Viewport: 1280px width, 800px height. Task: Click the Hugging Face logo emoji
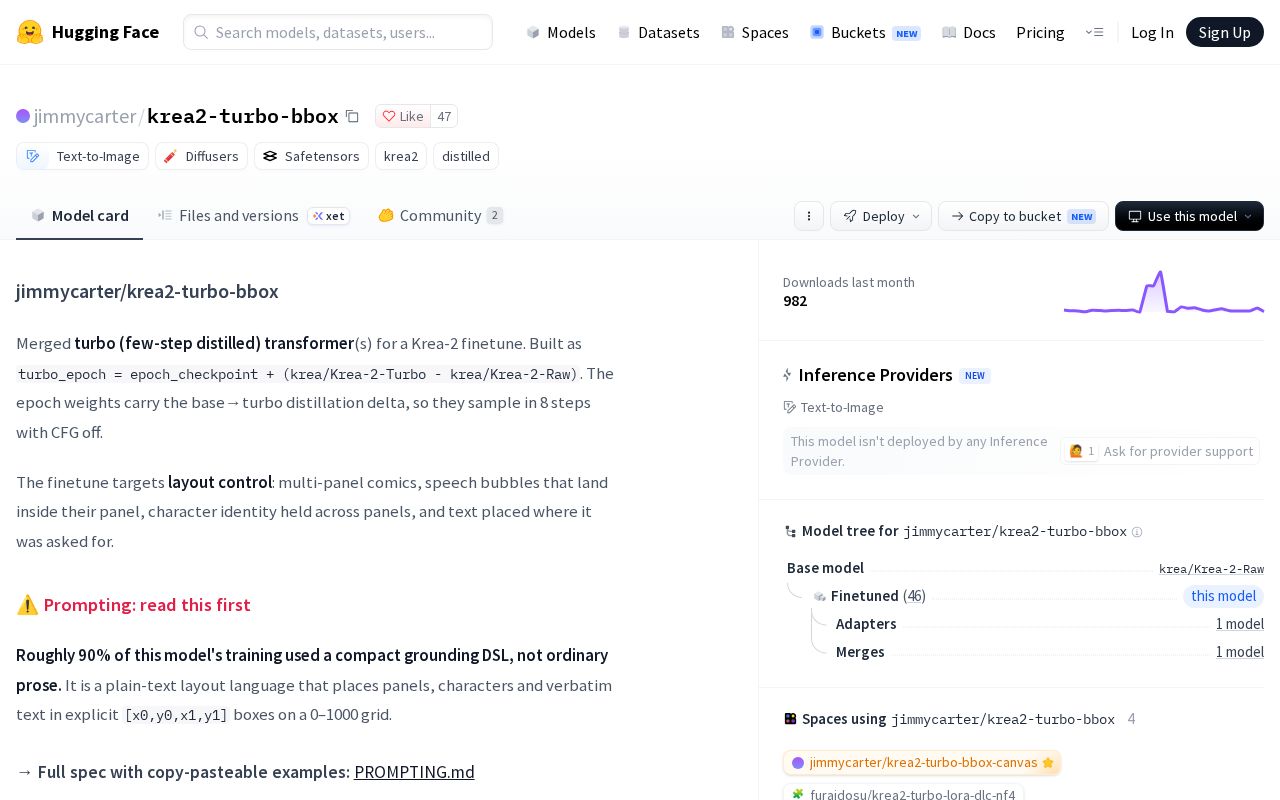pos(30,32)
